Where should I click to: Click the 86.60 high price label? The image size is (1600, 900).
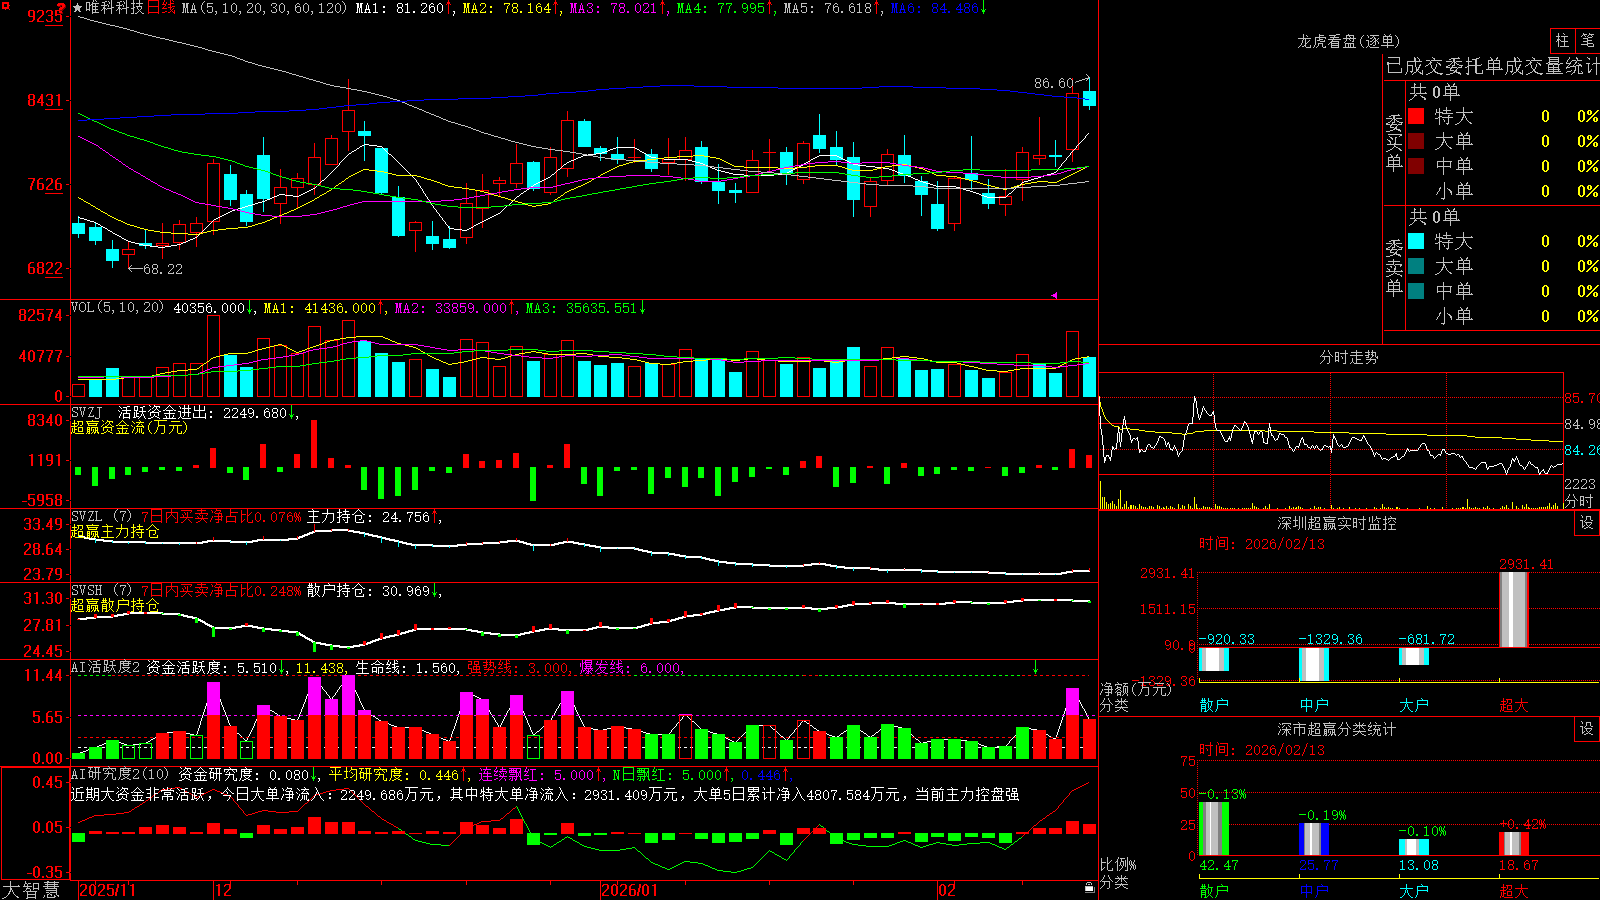(1054, 83)
